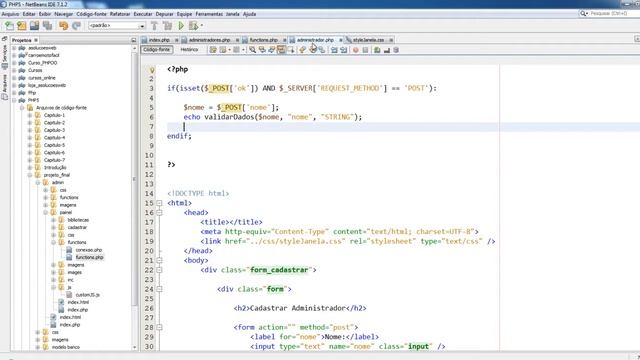This screenshot has height=360, width=640.
Task: Click the word endif; on line 8
Action: [x=179, y=136]
